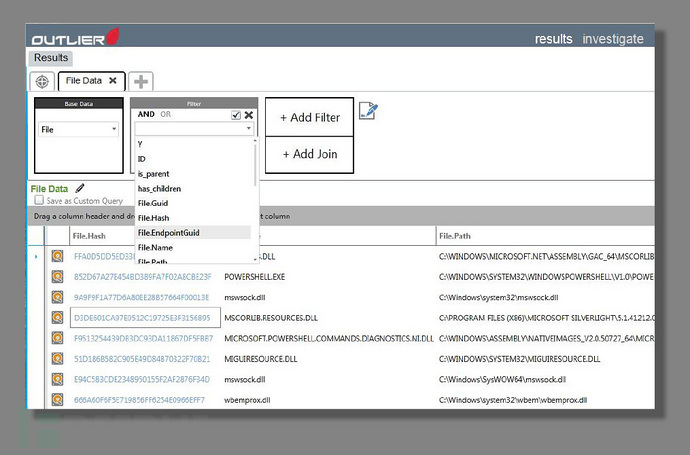
Task: Click the Add Join button
Action: click(x=309, y=154)
